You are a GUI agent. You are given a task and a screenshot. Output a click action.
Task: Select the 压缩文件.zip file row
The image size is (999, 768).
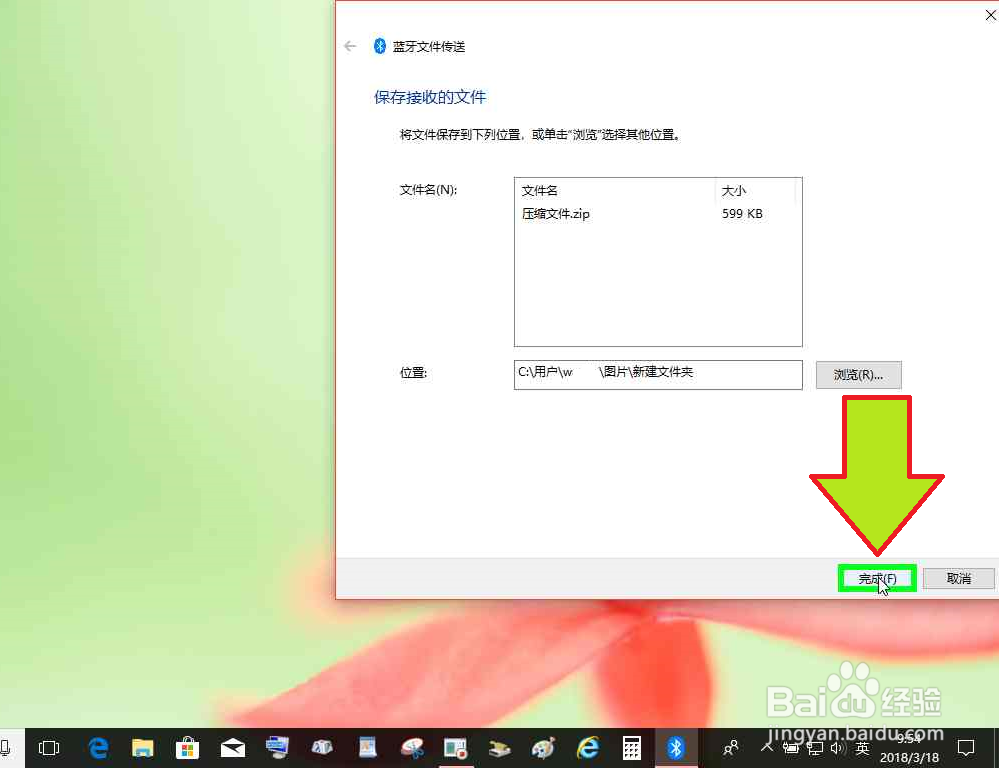pos(658,214)
